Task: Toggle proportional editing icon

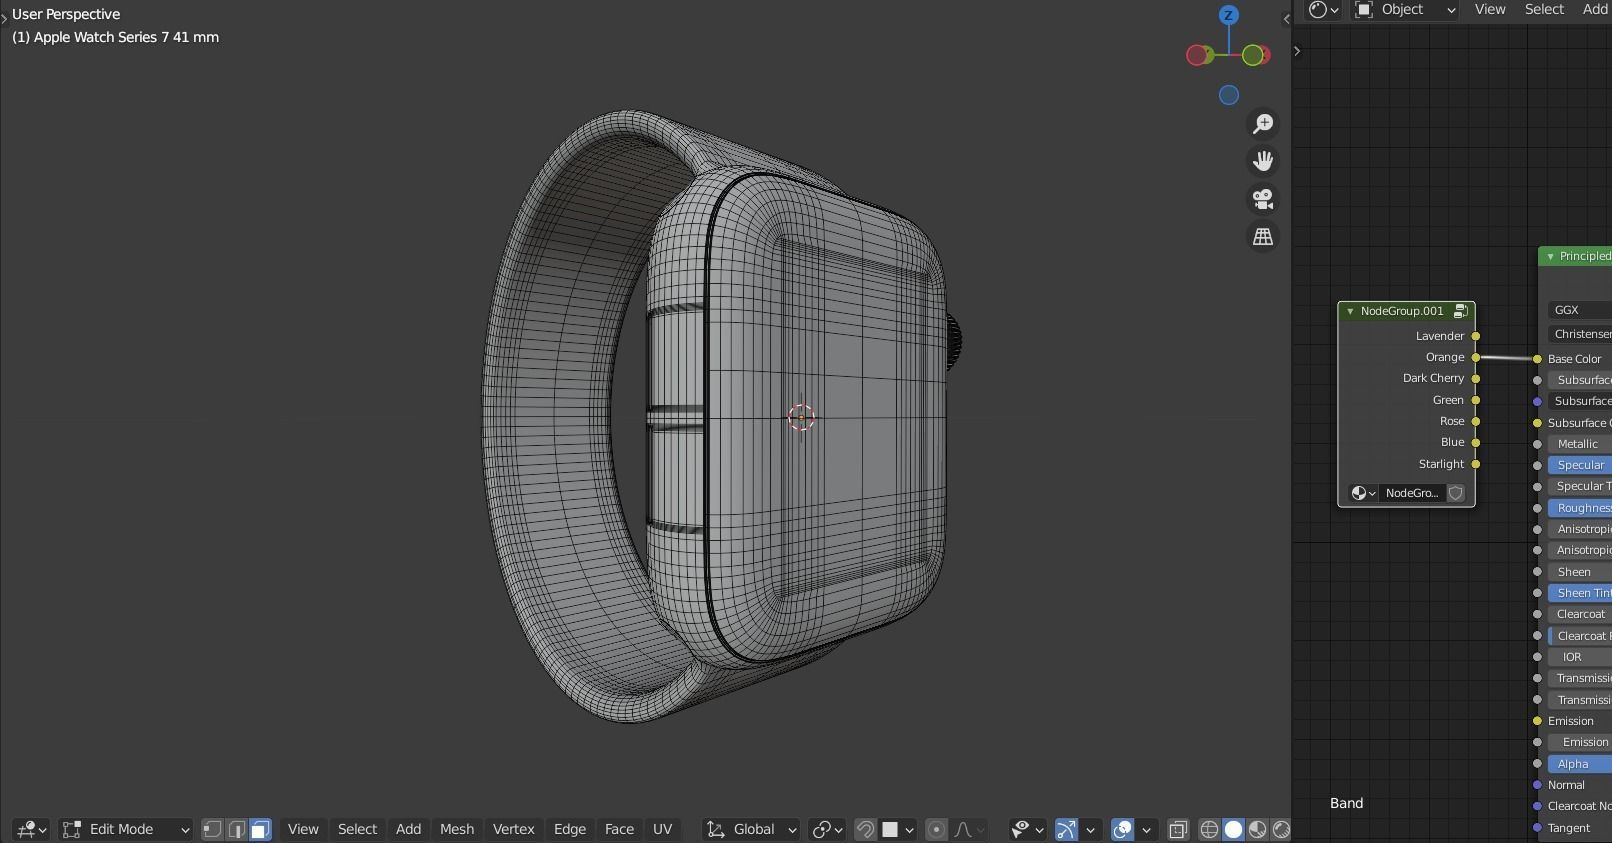Action: 936,829
